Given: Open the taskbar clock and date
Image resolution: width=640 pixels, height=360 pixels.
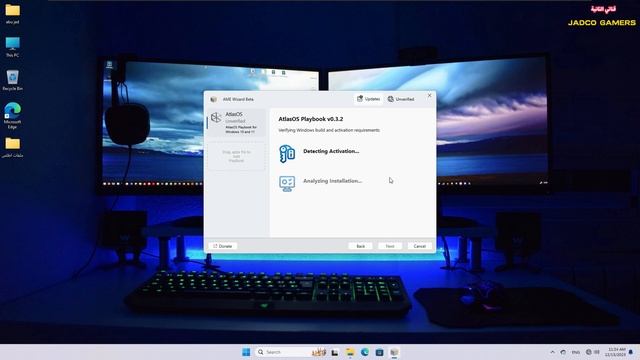Looking at the screenshot, I should 616,352.
